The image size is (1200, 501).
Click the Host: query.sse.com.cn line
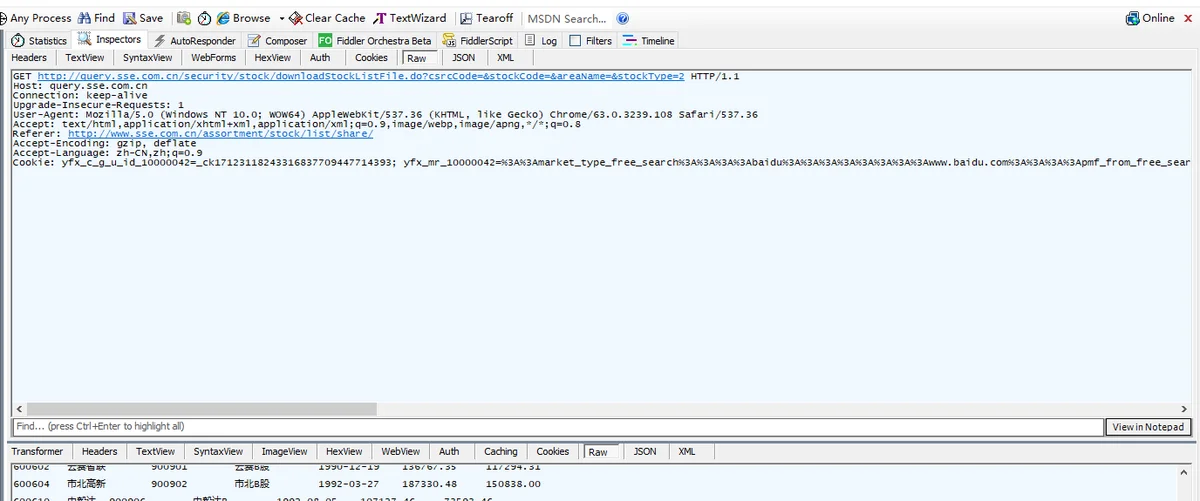pos(80,86)
